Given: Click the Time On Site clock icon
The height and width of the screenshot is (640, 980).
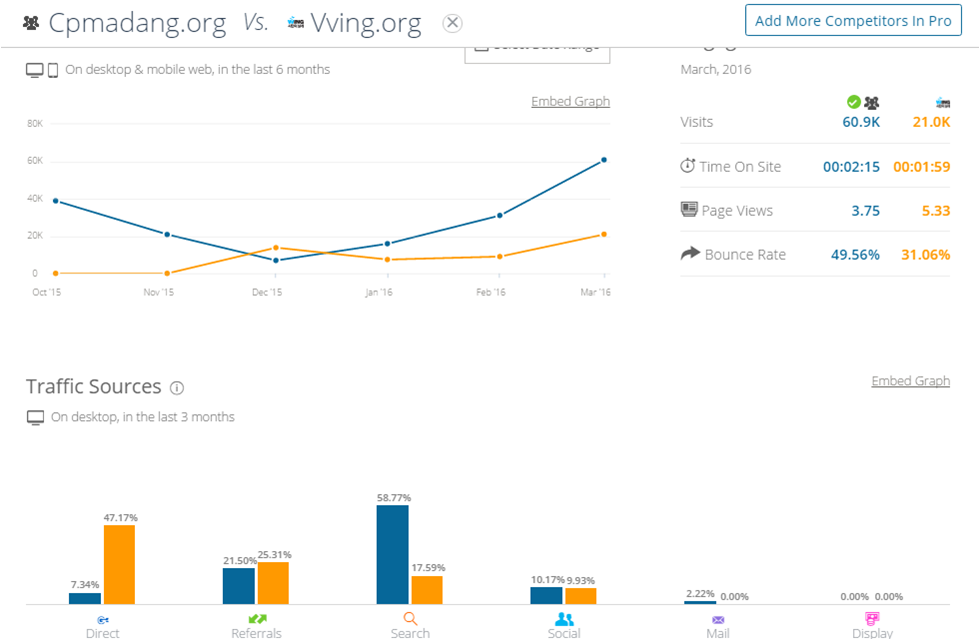Looking at the screenshot, I should [687, 165].
